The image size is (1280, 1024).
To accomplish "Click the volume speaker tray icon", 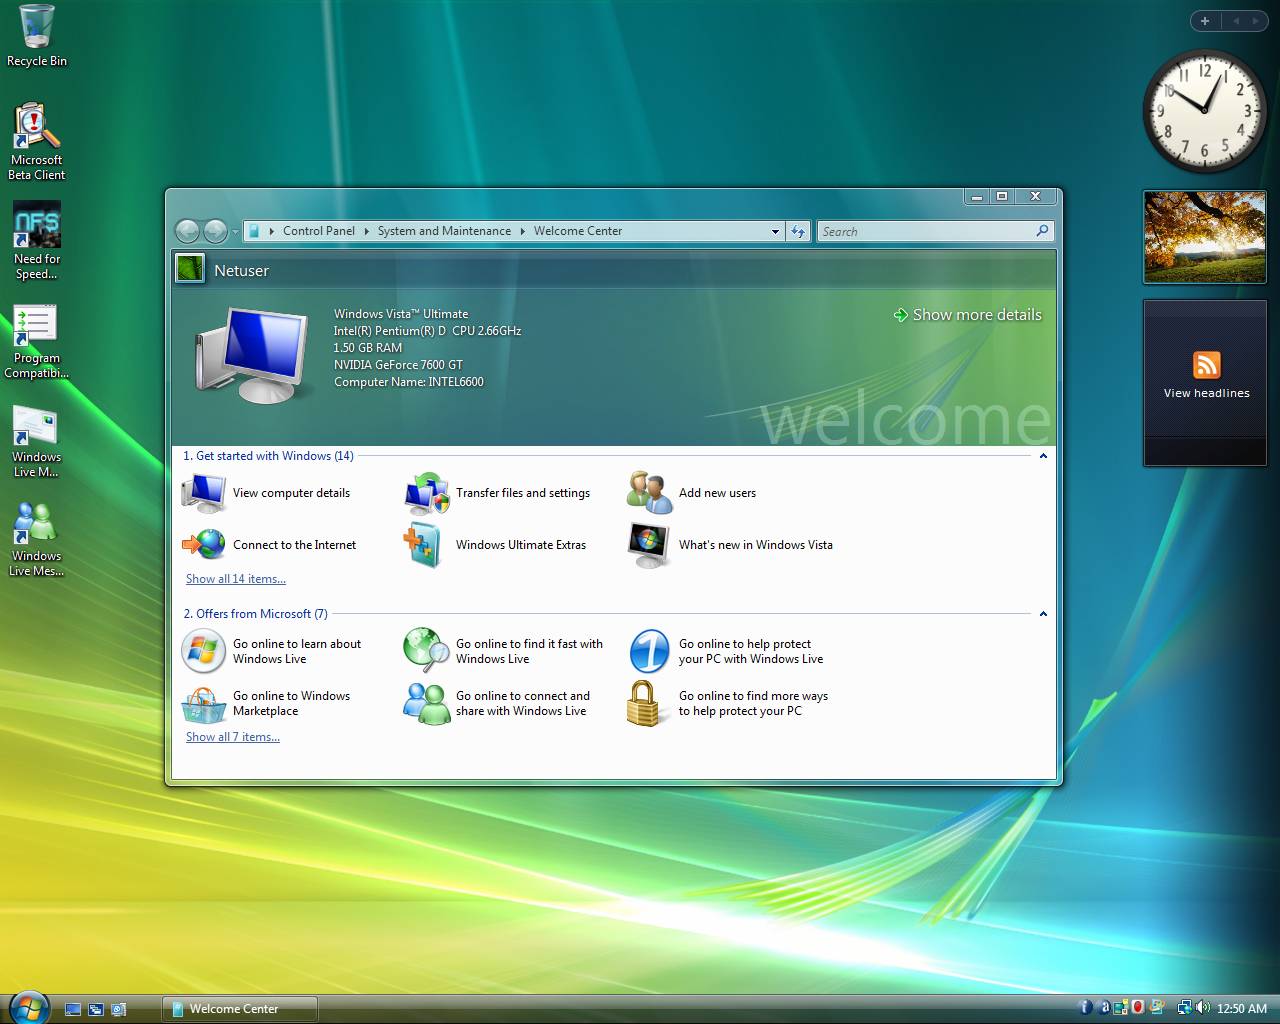I will [x=1201, y=1008].
